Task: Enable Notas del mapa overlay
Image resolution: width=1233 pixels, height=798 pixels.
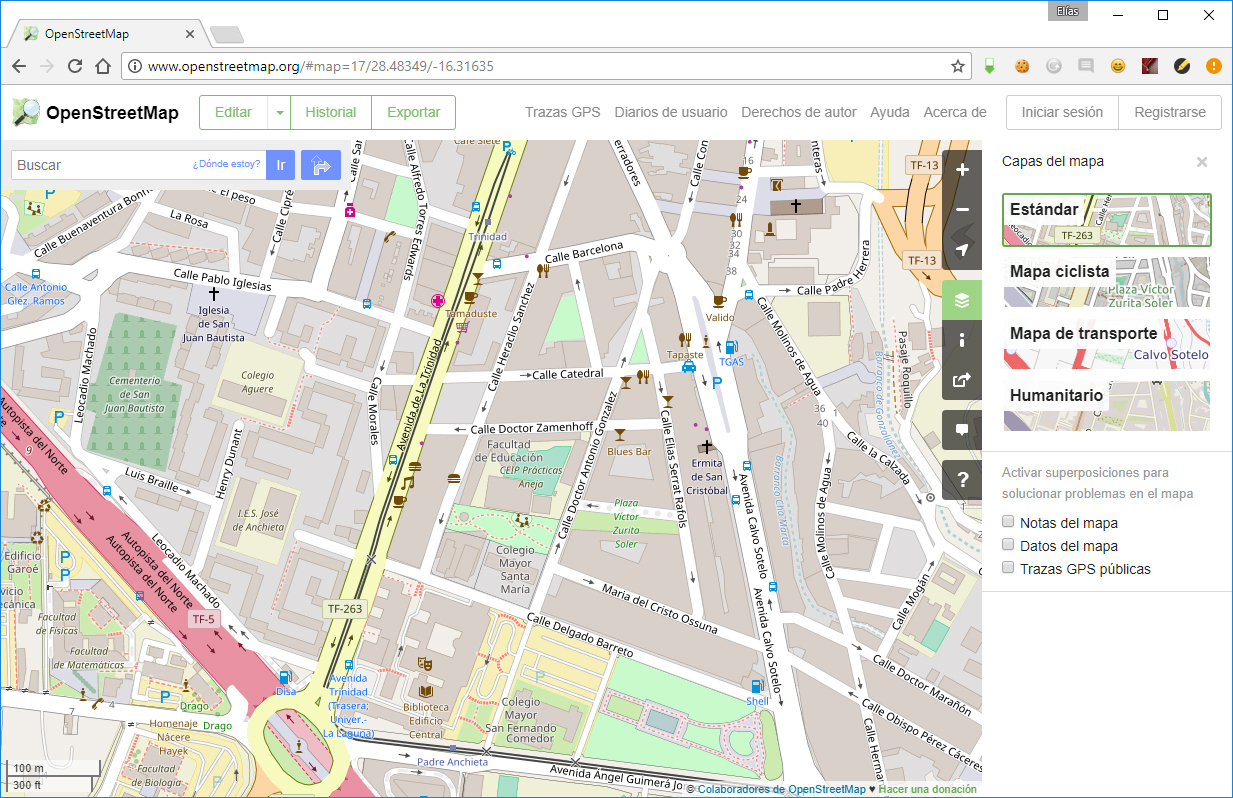Action: (x=1009, y=522)
